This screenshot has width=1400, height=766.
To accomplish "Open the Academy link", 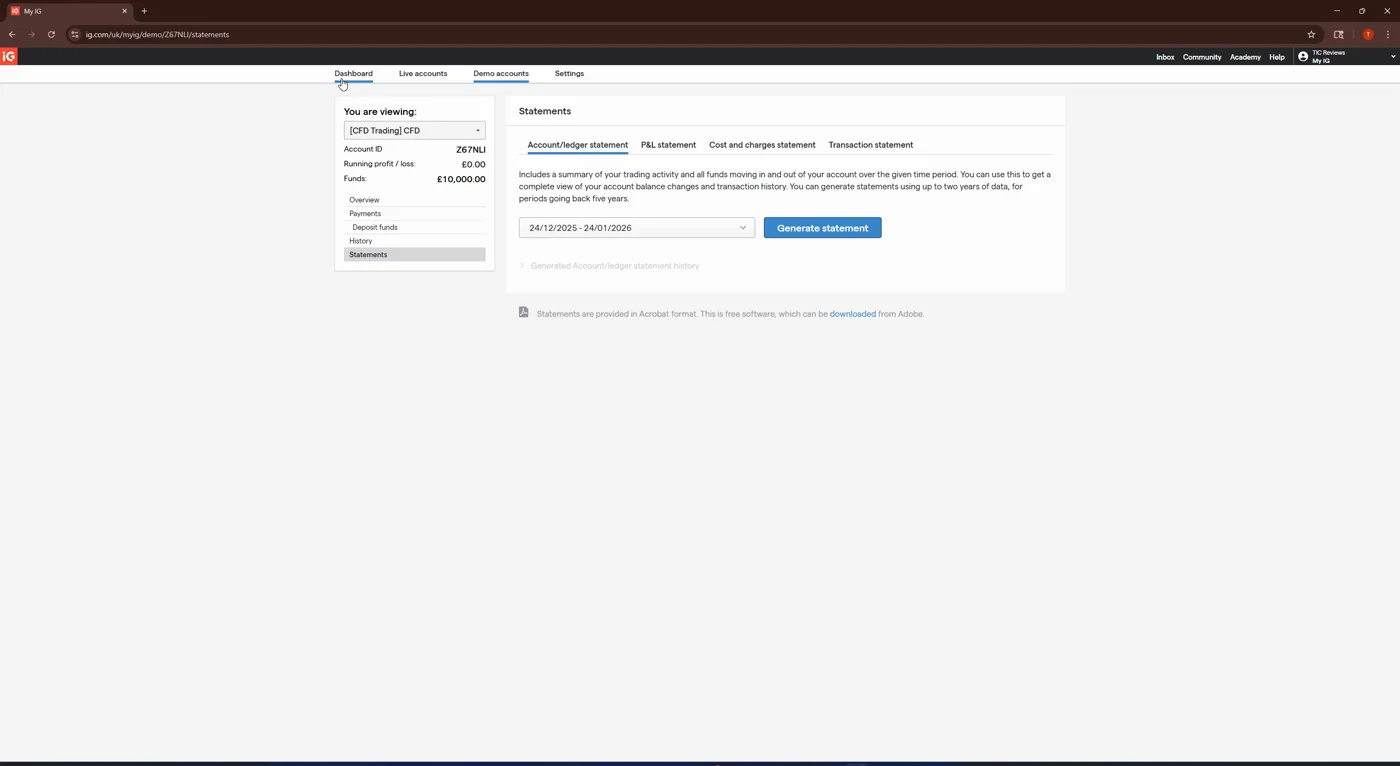I will [x=1245, y=57].
